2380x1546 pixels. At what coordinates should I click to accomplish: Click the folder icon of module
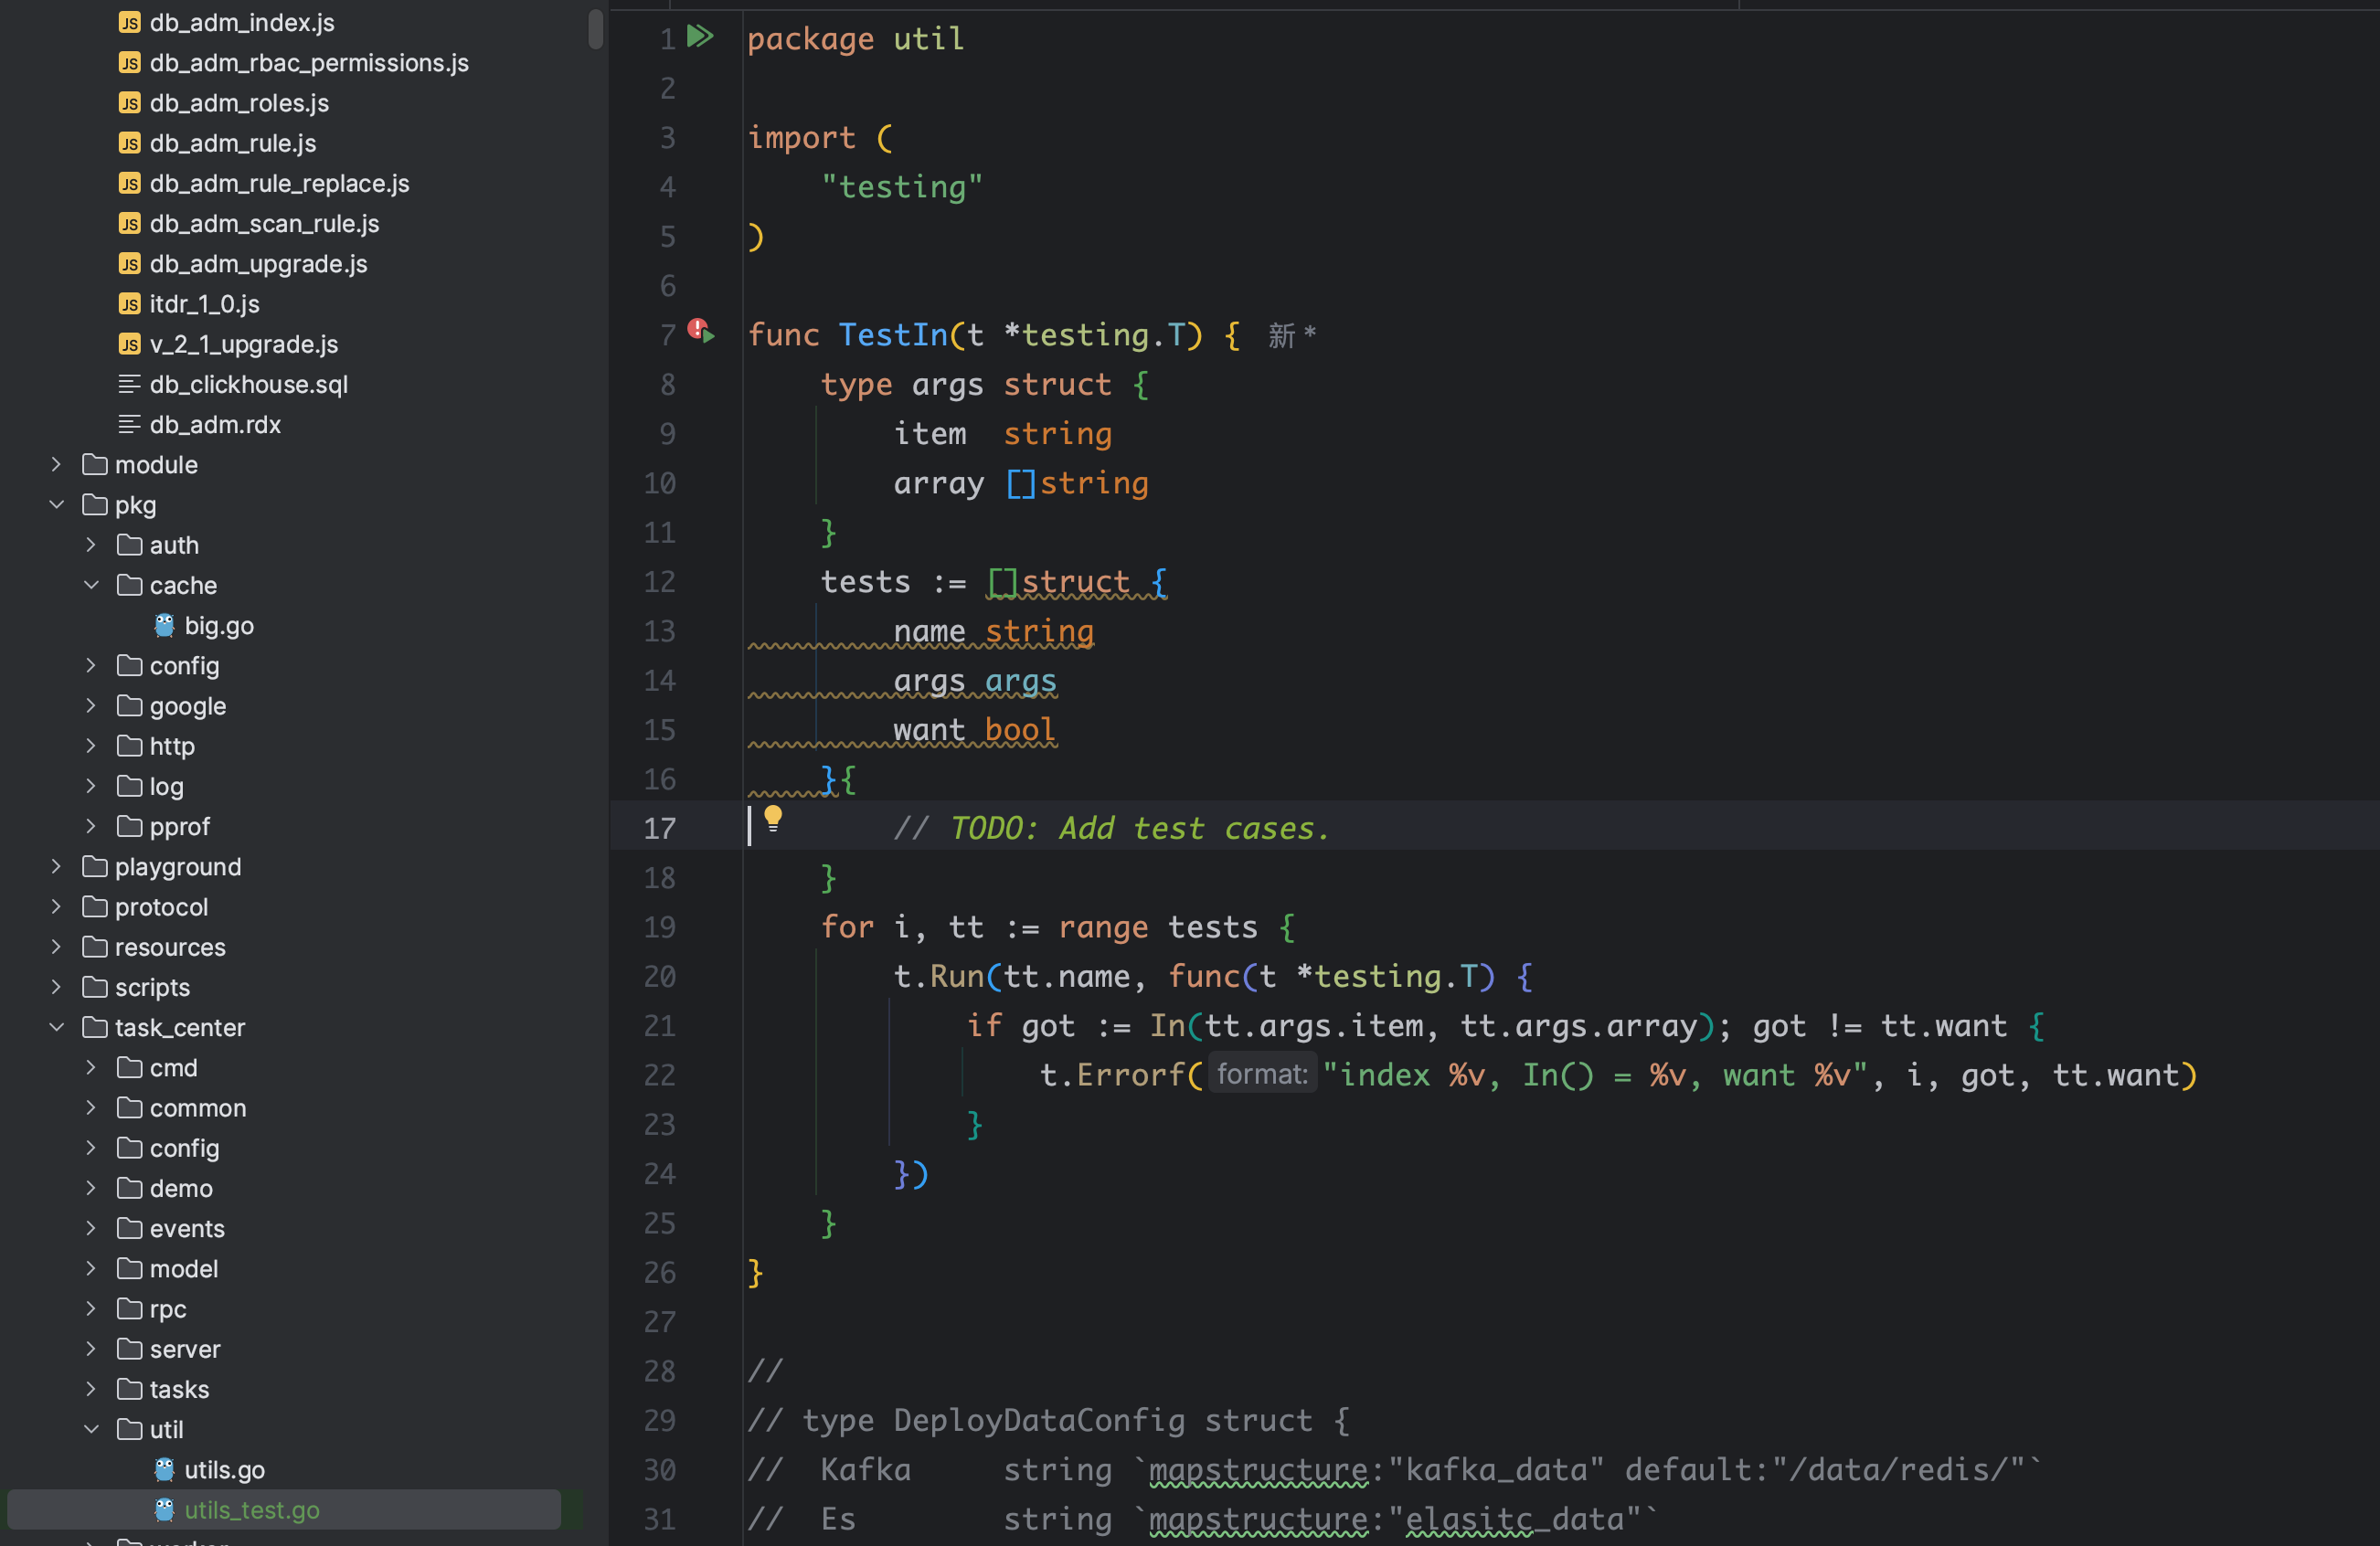tap(95, 464)
